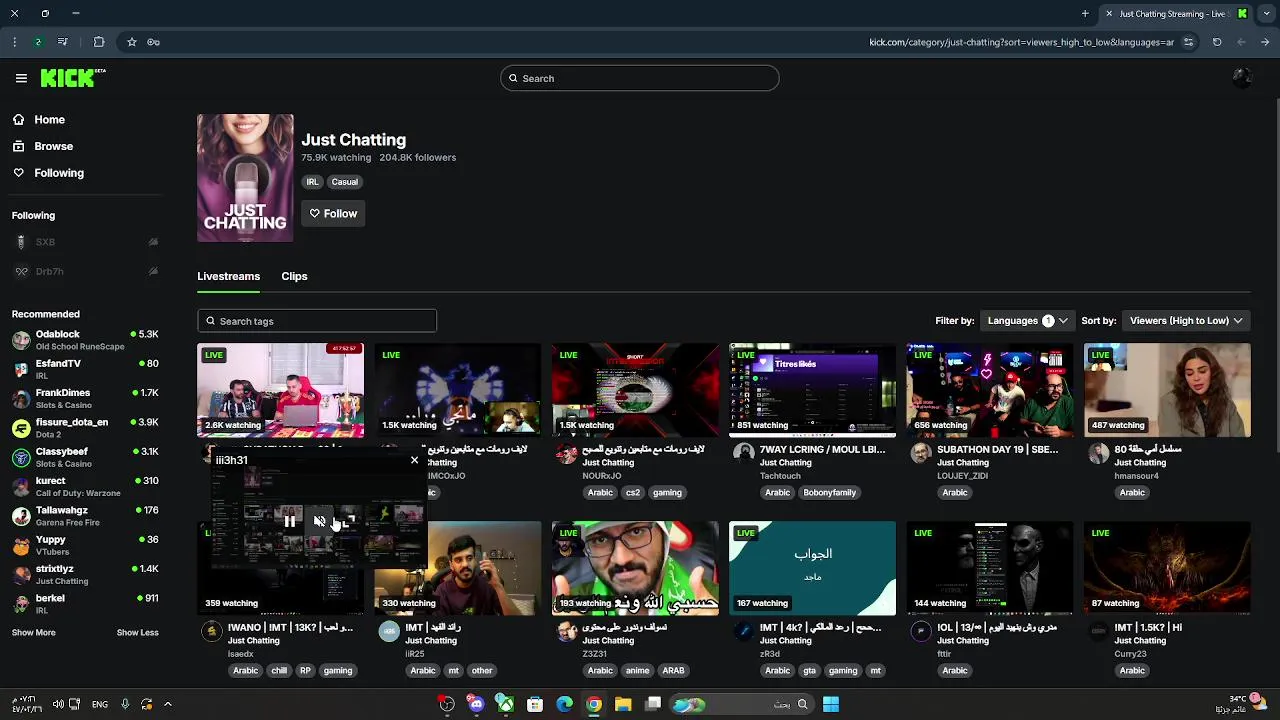The height and width of the screenshot is (720, 1280).
Task: Open Odablock recommended channel
Action: pyautogui.click(x=85, y=340)
